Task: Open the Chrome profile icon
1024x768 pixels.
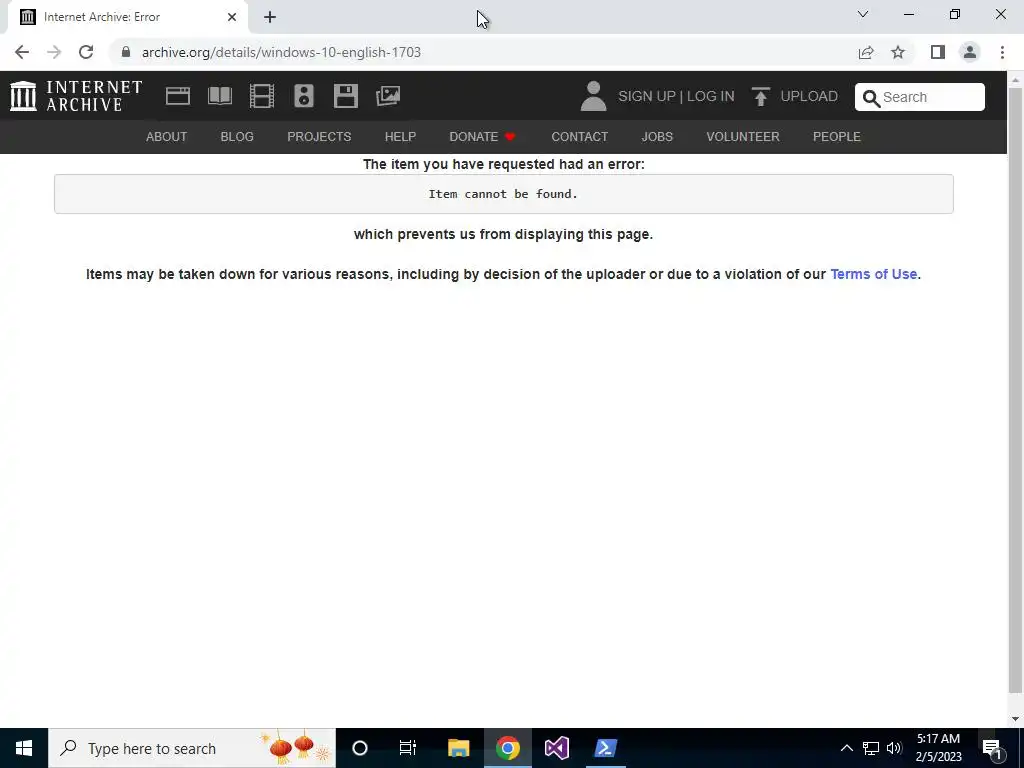Action: coord(970,52)
